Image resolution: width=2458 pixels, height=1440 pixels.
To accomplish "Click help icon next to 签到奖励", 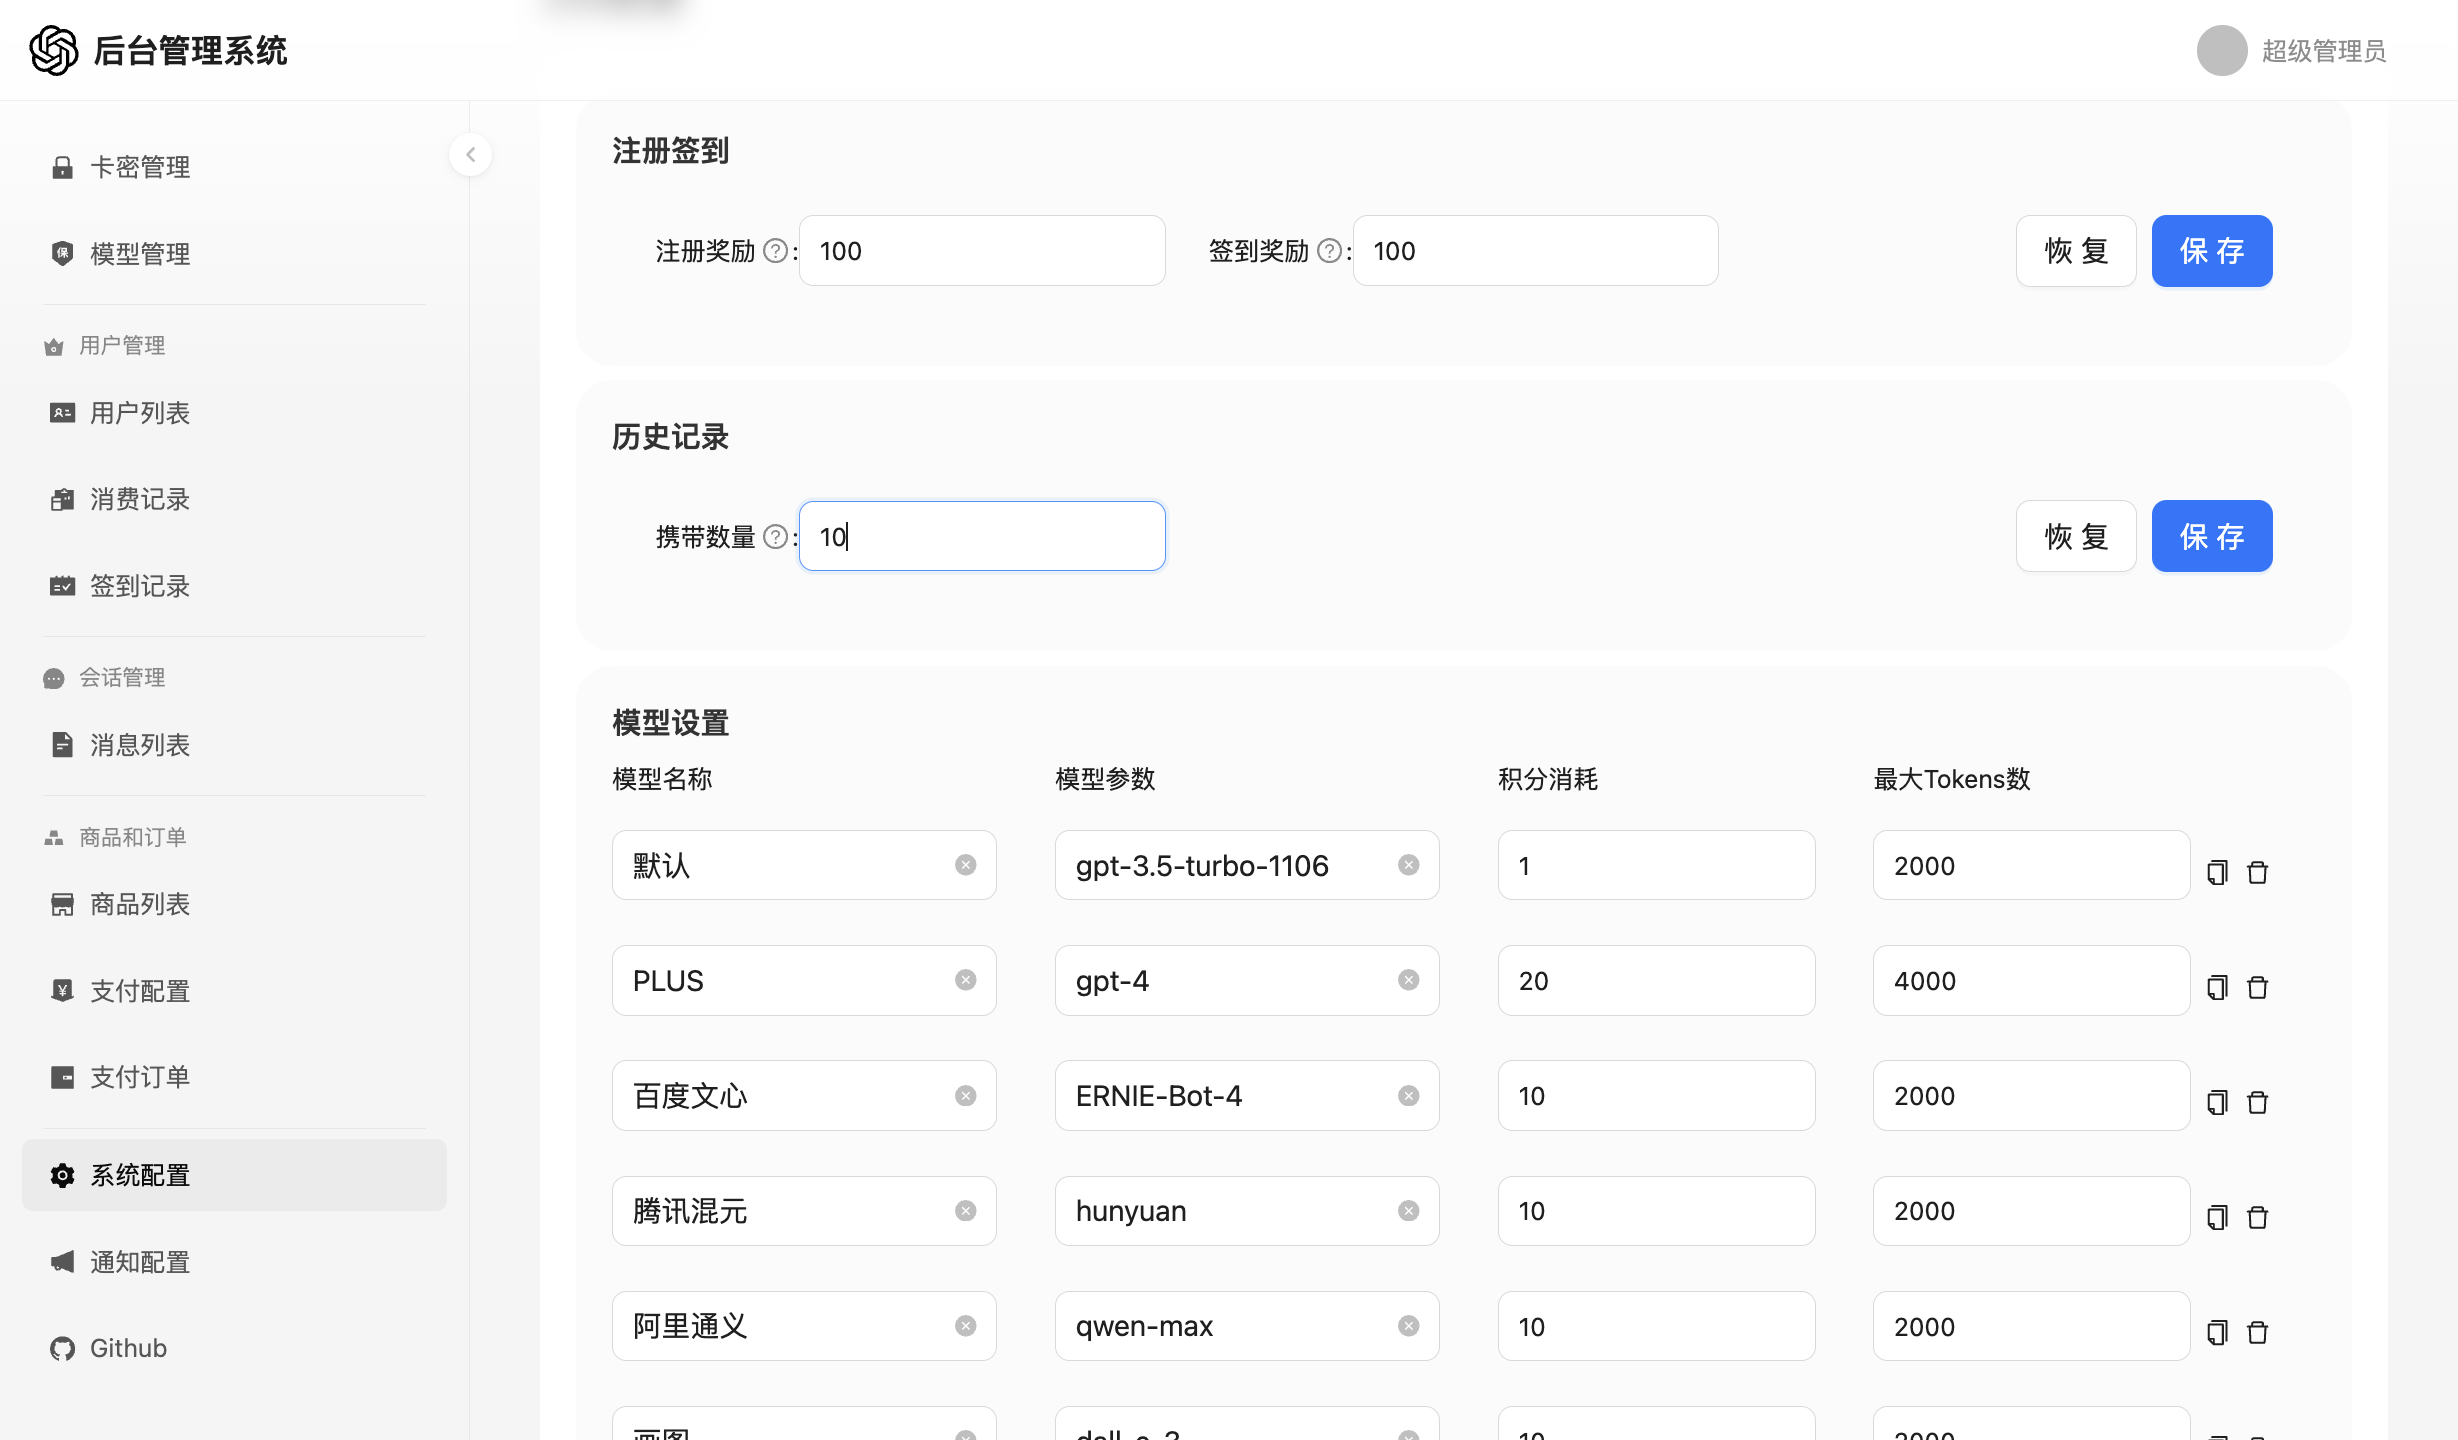I will coord(1329,251).
